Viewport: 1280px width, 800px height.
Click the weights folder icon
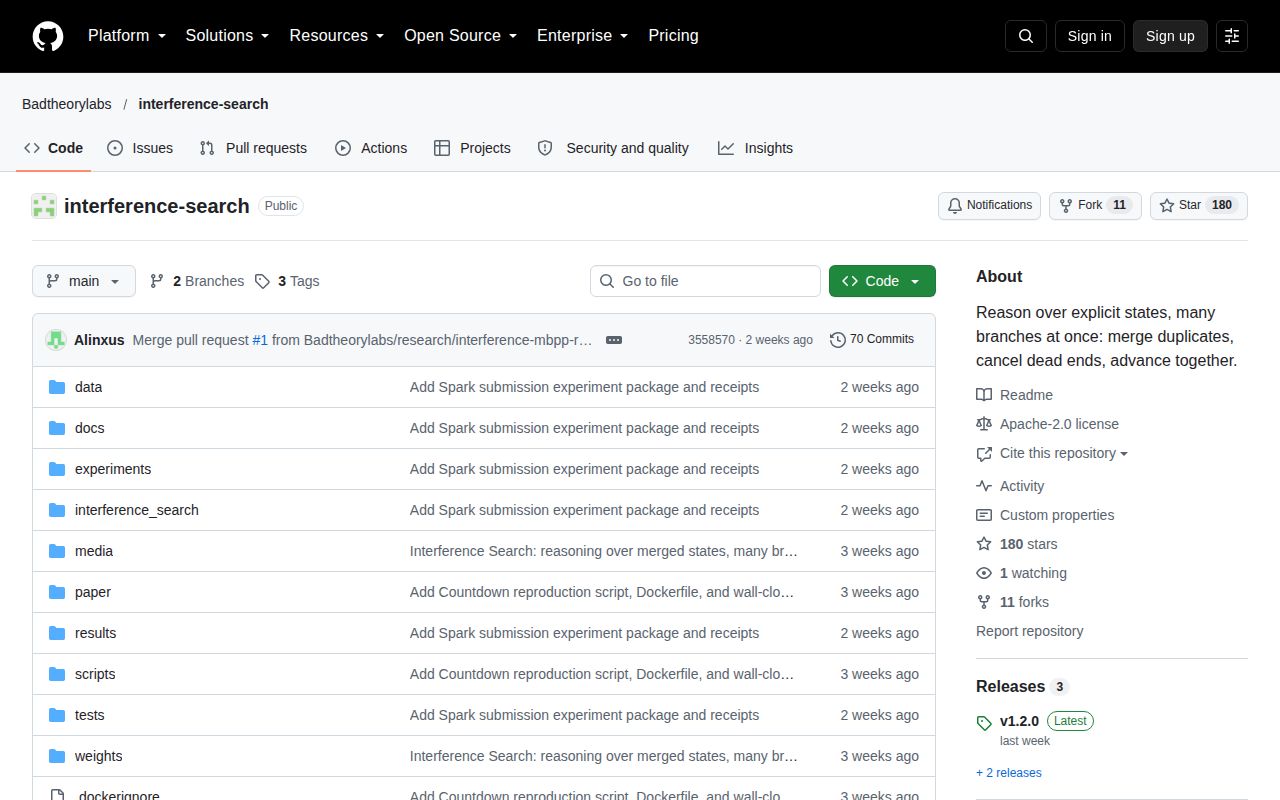point(57,756)
